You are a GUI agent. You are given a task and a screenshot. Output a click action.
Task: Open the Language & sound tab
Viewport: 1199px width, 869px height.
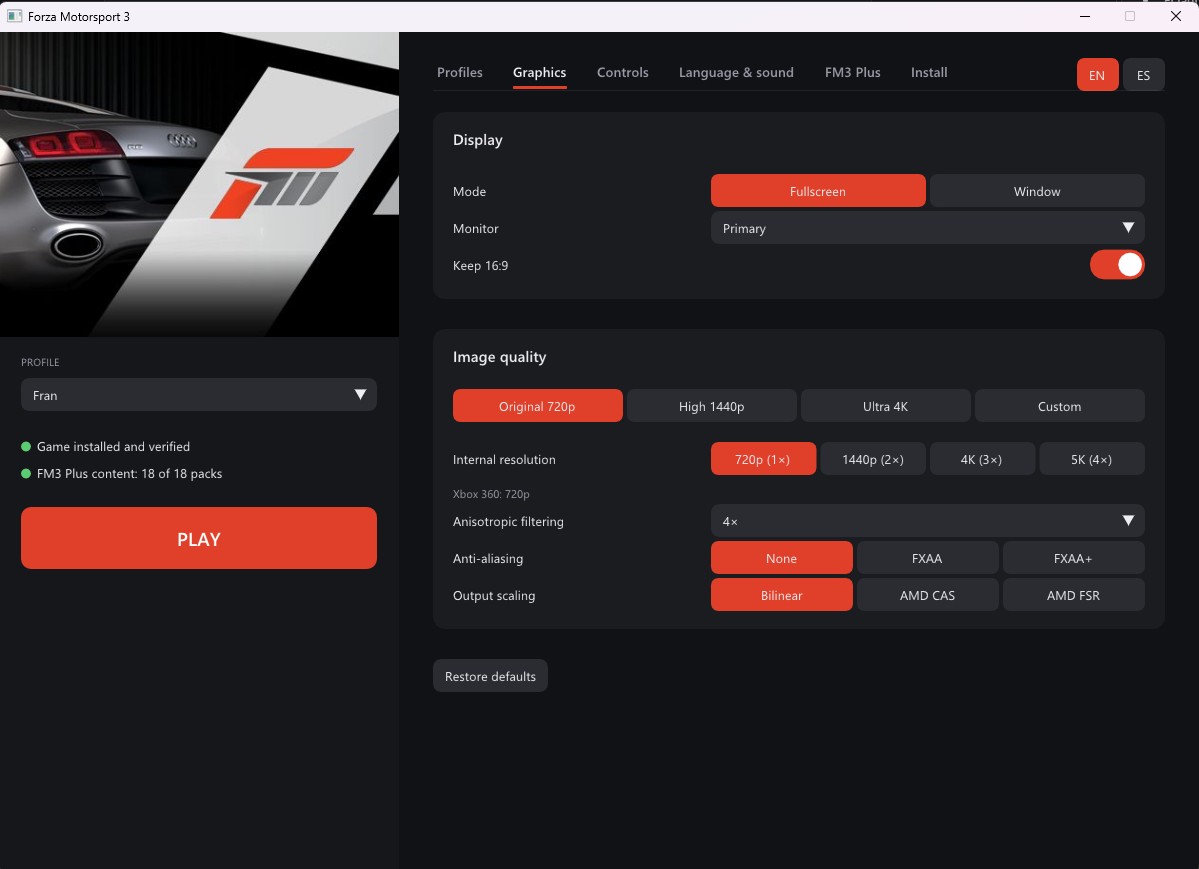736,73
